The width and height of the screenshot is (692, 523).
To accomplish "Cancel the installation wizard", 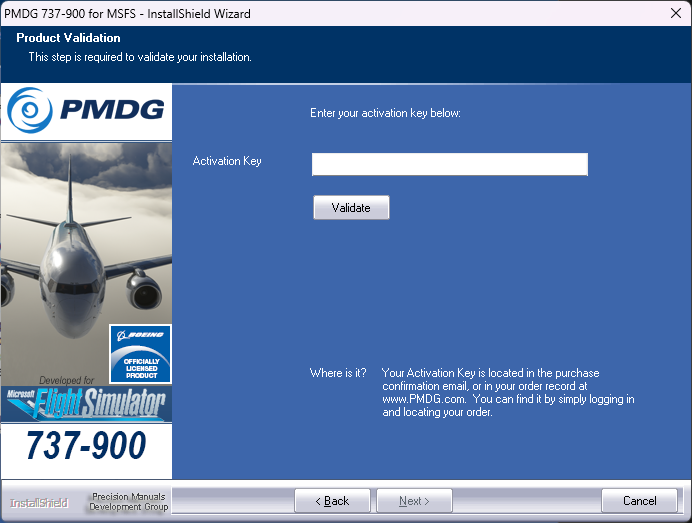I will (x=639, y=501).
